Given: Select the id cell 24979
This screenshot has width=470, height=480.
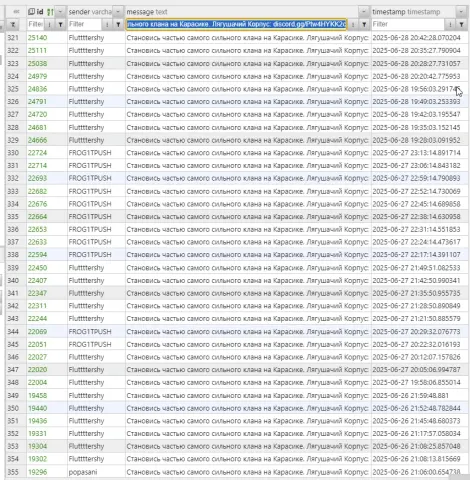Looking at the screenshot, I should (47, 76).
